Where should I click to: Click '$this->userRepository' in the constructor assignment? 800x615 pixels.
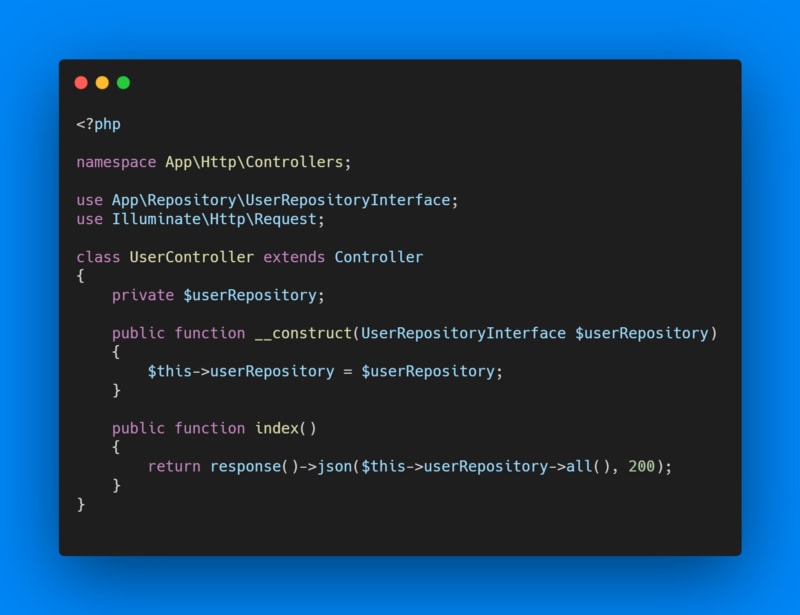click(x=241, y=372)
